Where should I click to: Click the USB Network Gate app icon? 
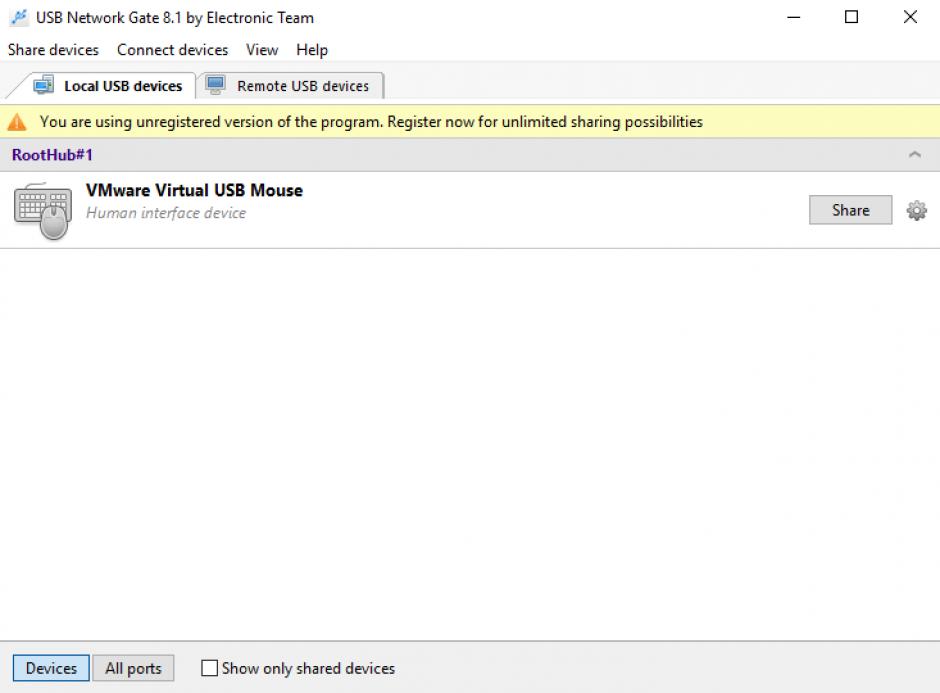[x=19, y=17]
